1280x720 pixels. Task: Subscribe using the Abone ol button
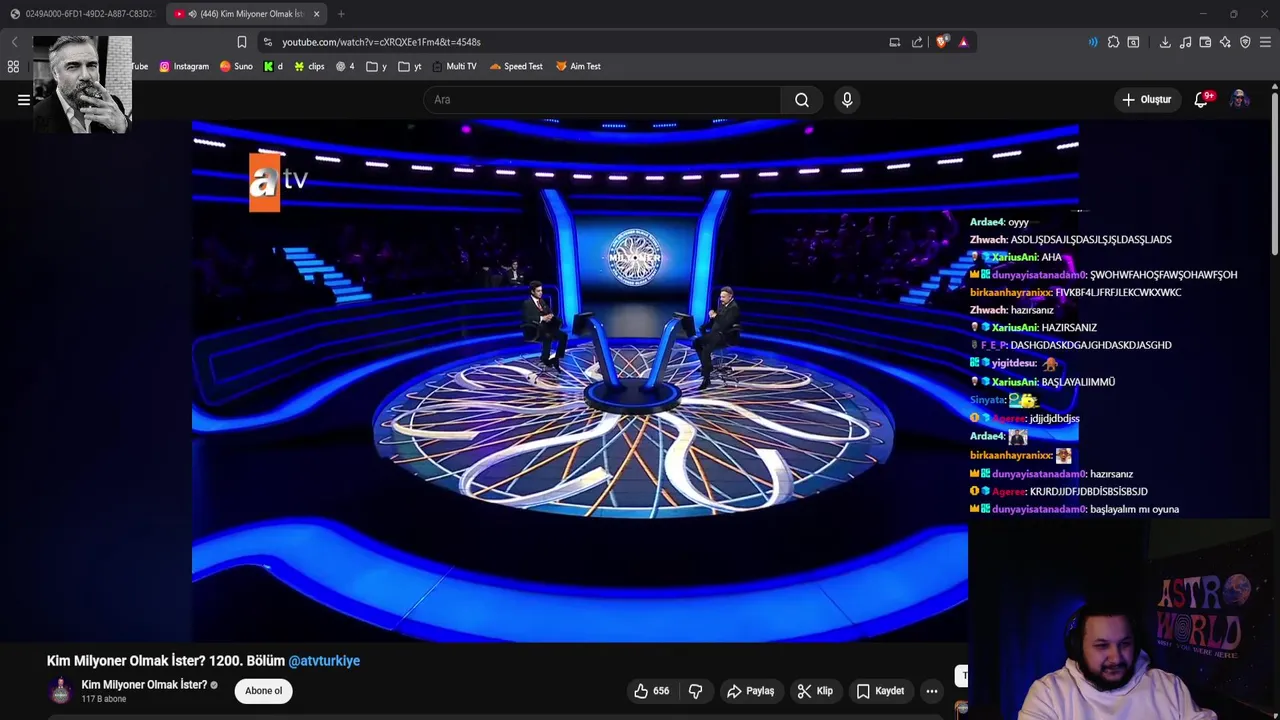pyautogui.click(x=264, y=691)
